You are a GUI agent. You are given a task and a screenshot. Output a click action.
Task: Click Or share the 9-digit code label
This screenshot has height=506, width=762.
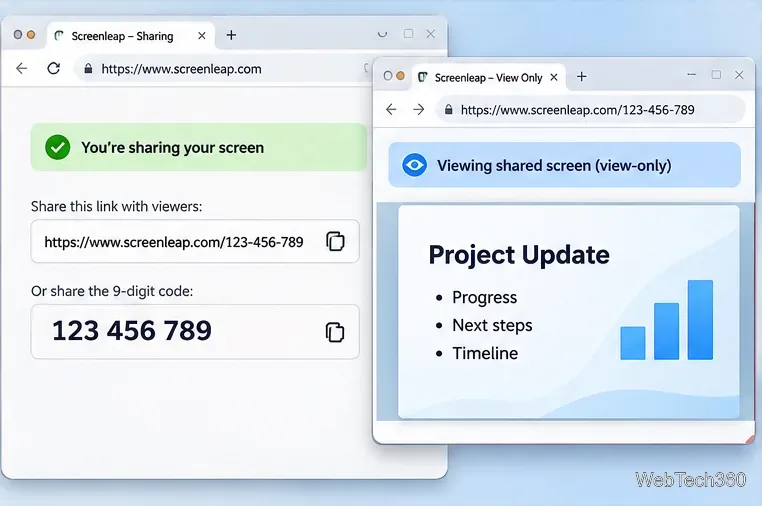click(x=112, y=291)
